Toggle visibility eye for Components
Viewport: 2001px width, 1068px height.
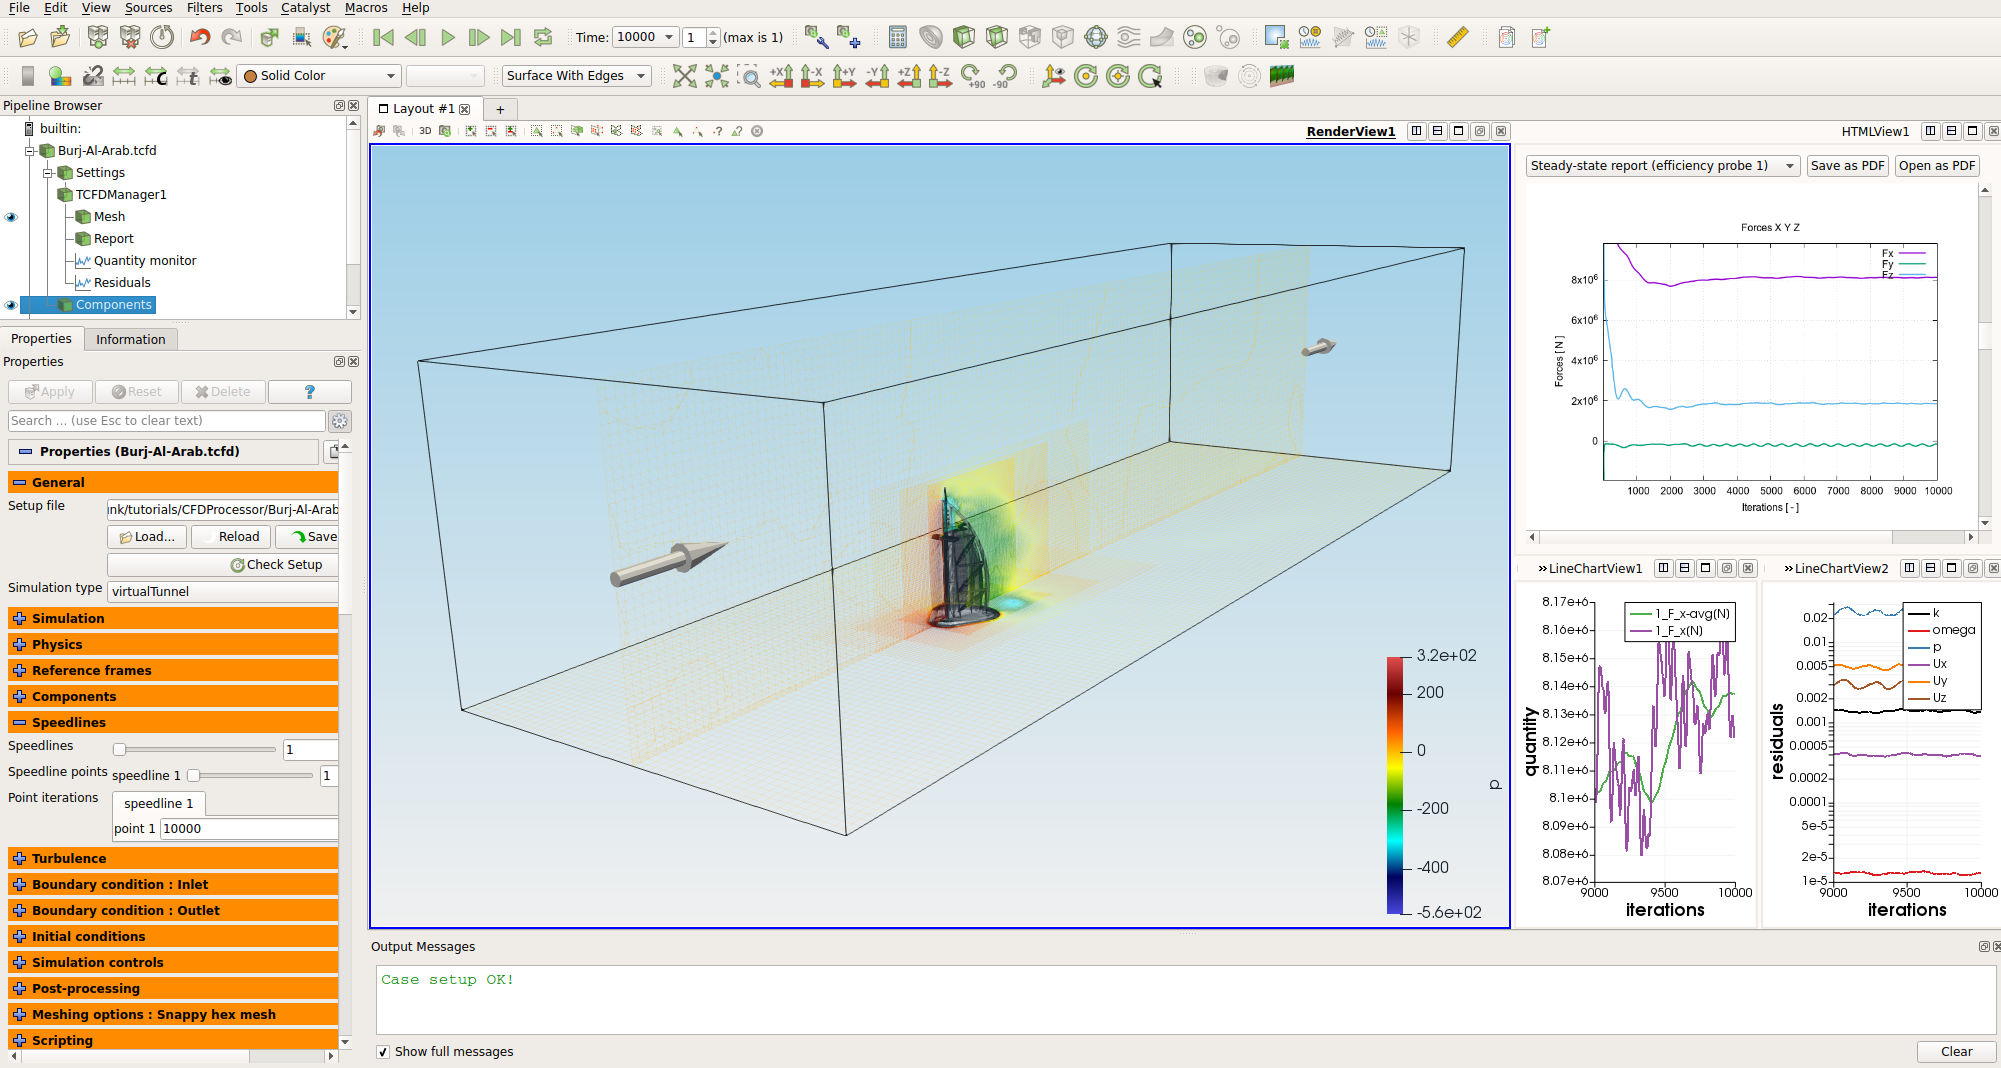click(11, 305)
